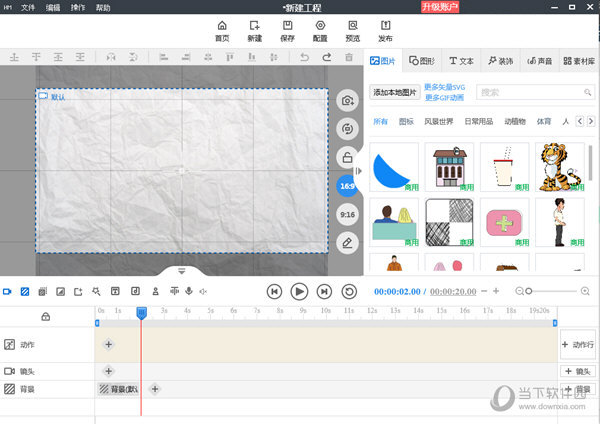
Task: Switch to the 图形 tab
Action: pos(422,61)
